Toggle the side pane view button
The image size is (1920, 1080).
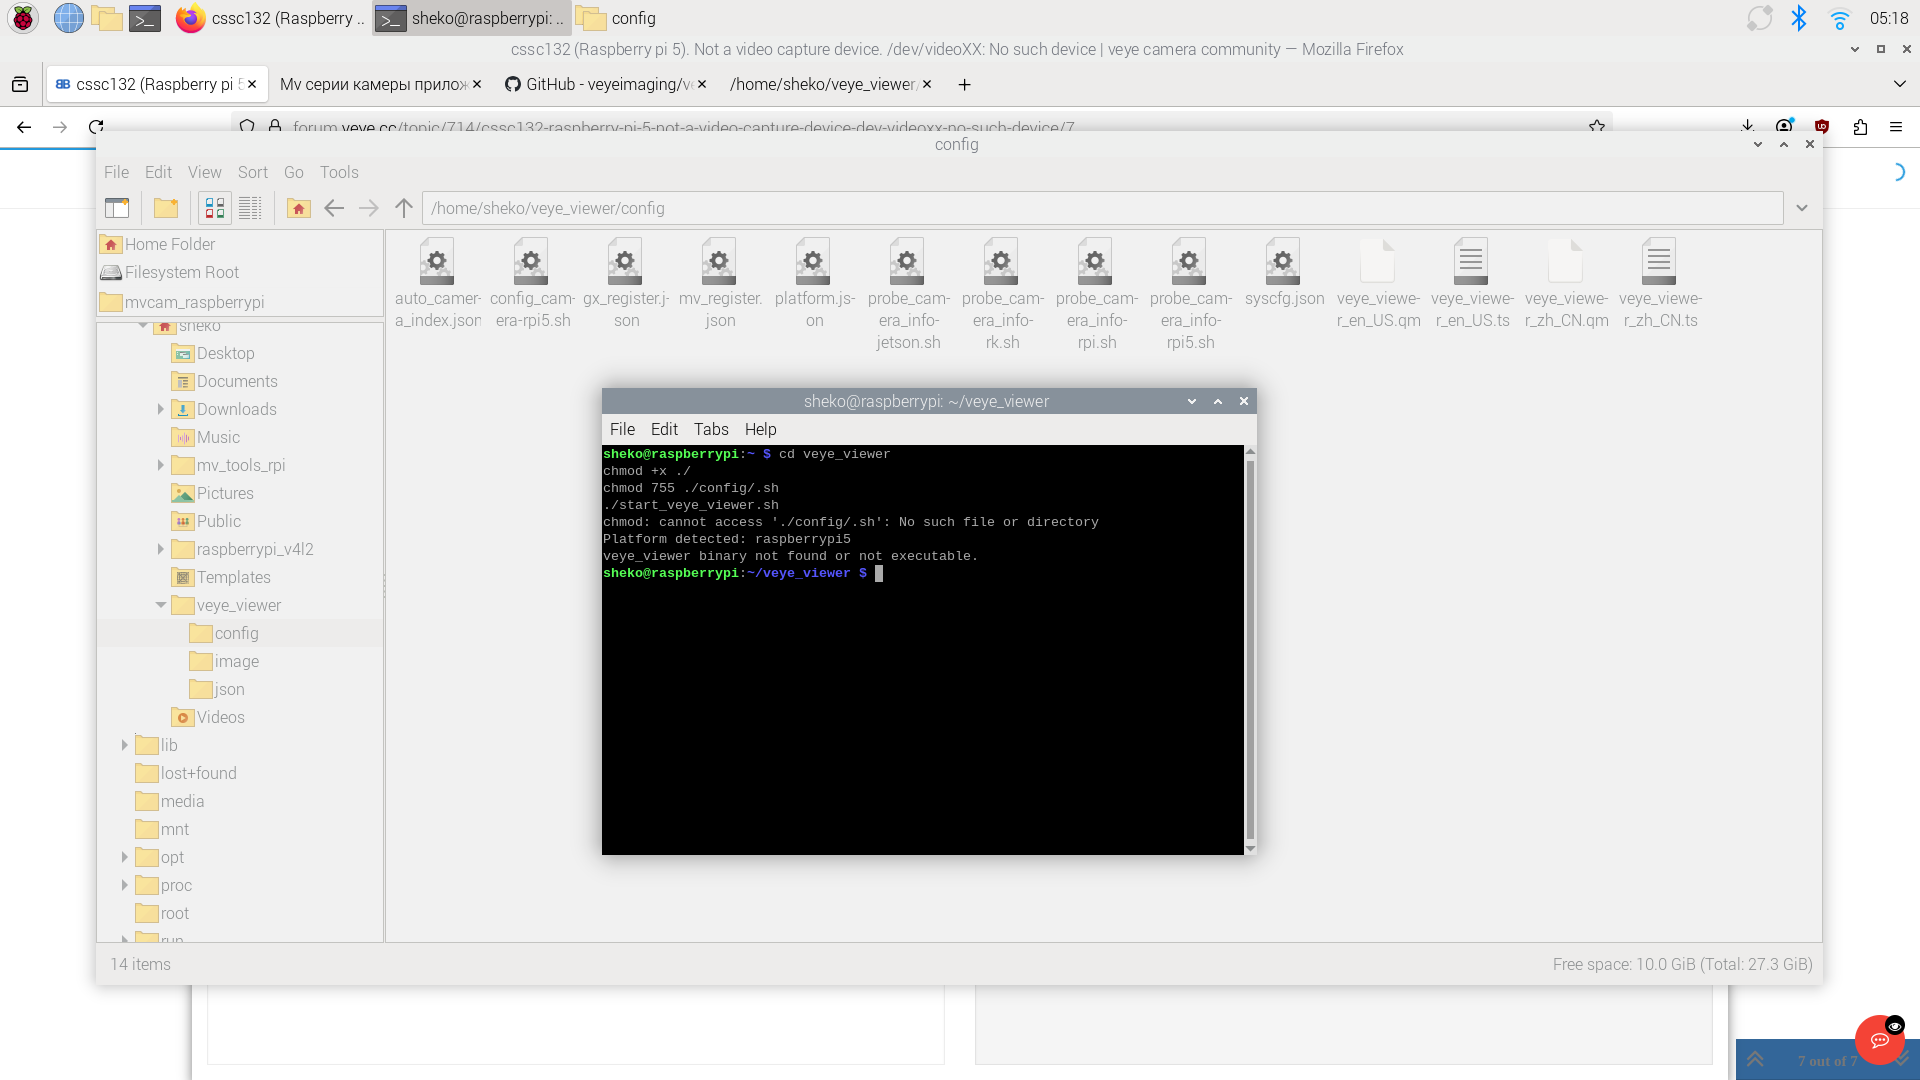[x=117, y=208]
